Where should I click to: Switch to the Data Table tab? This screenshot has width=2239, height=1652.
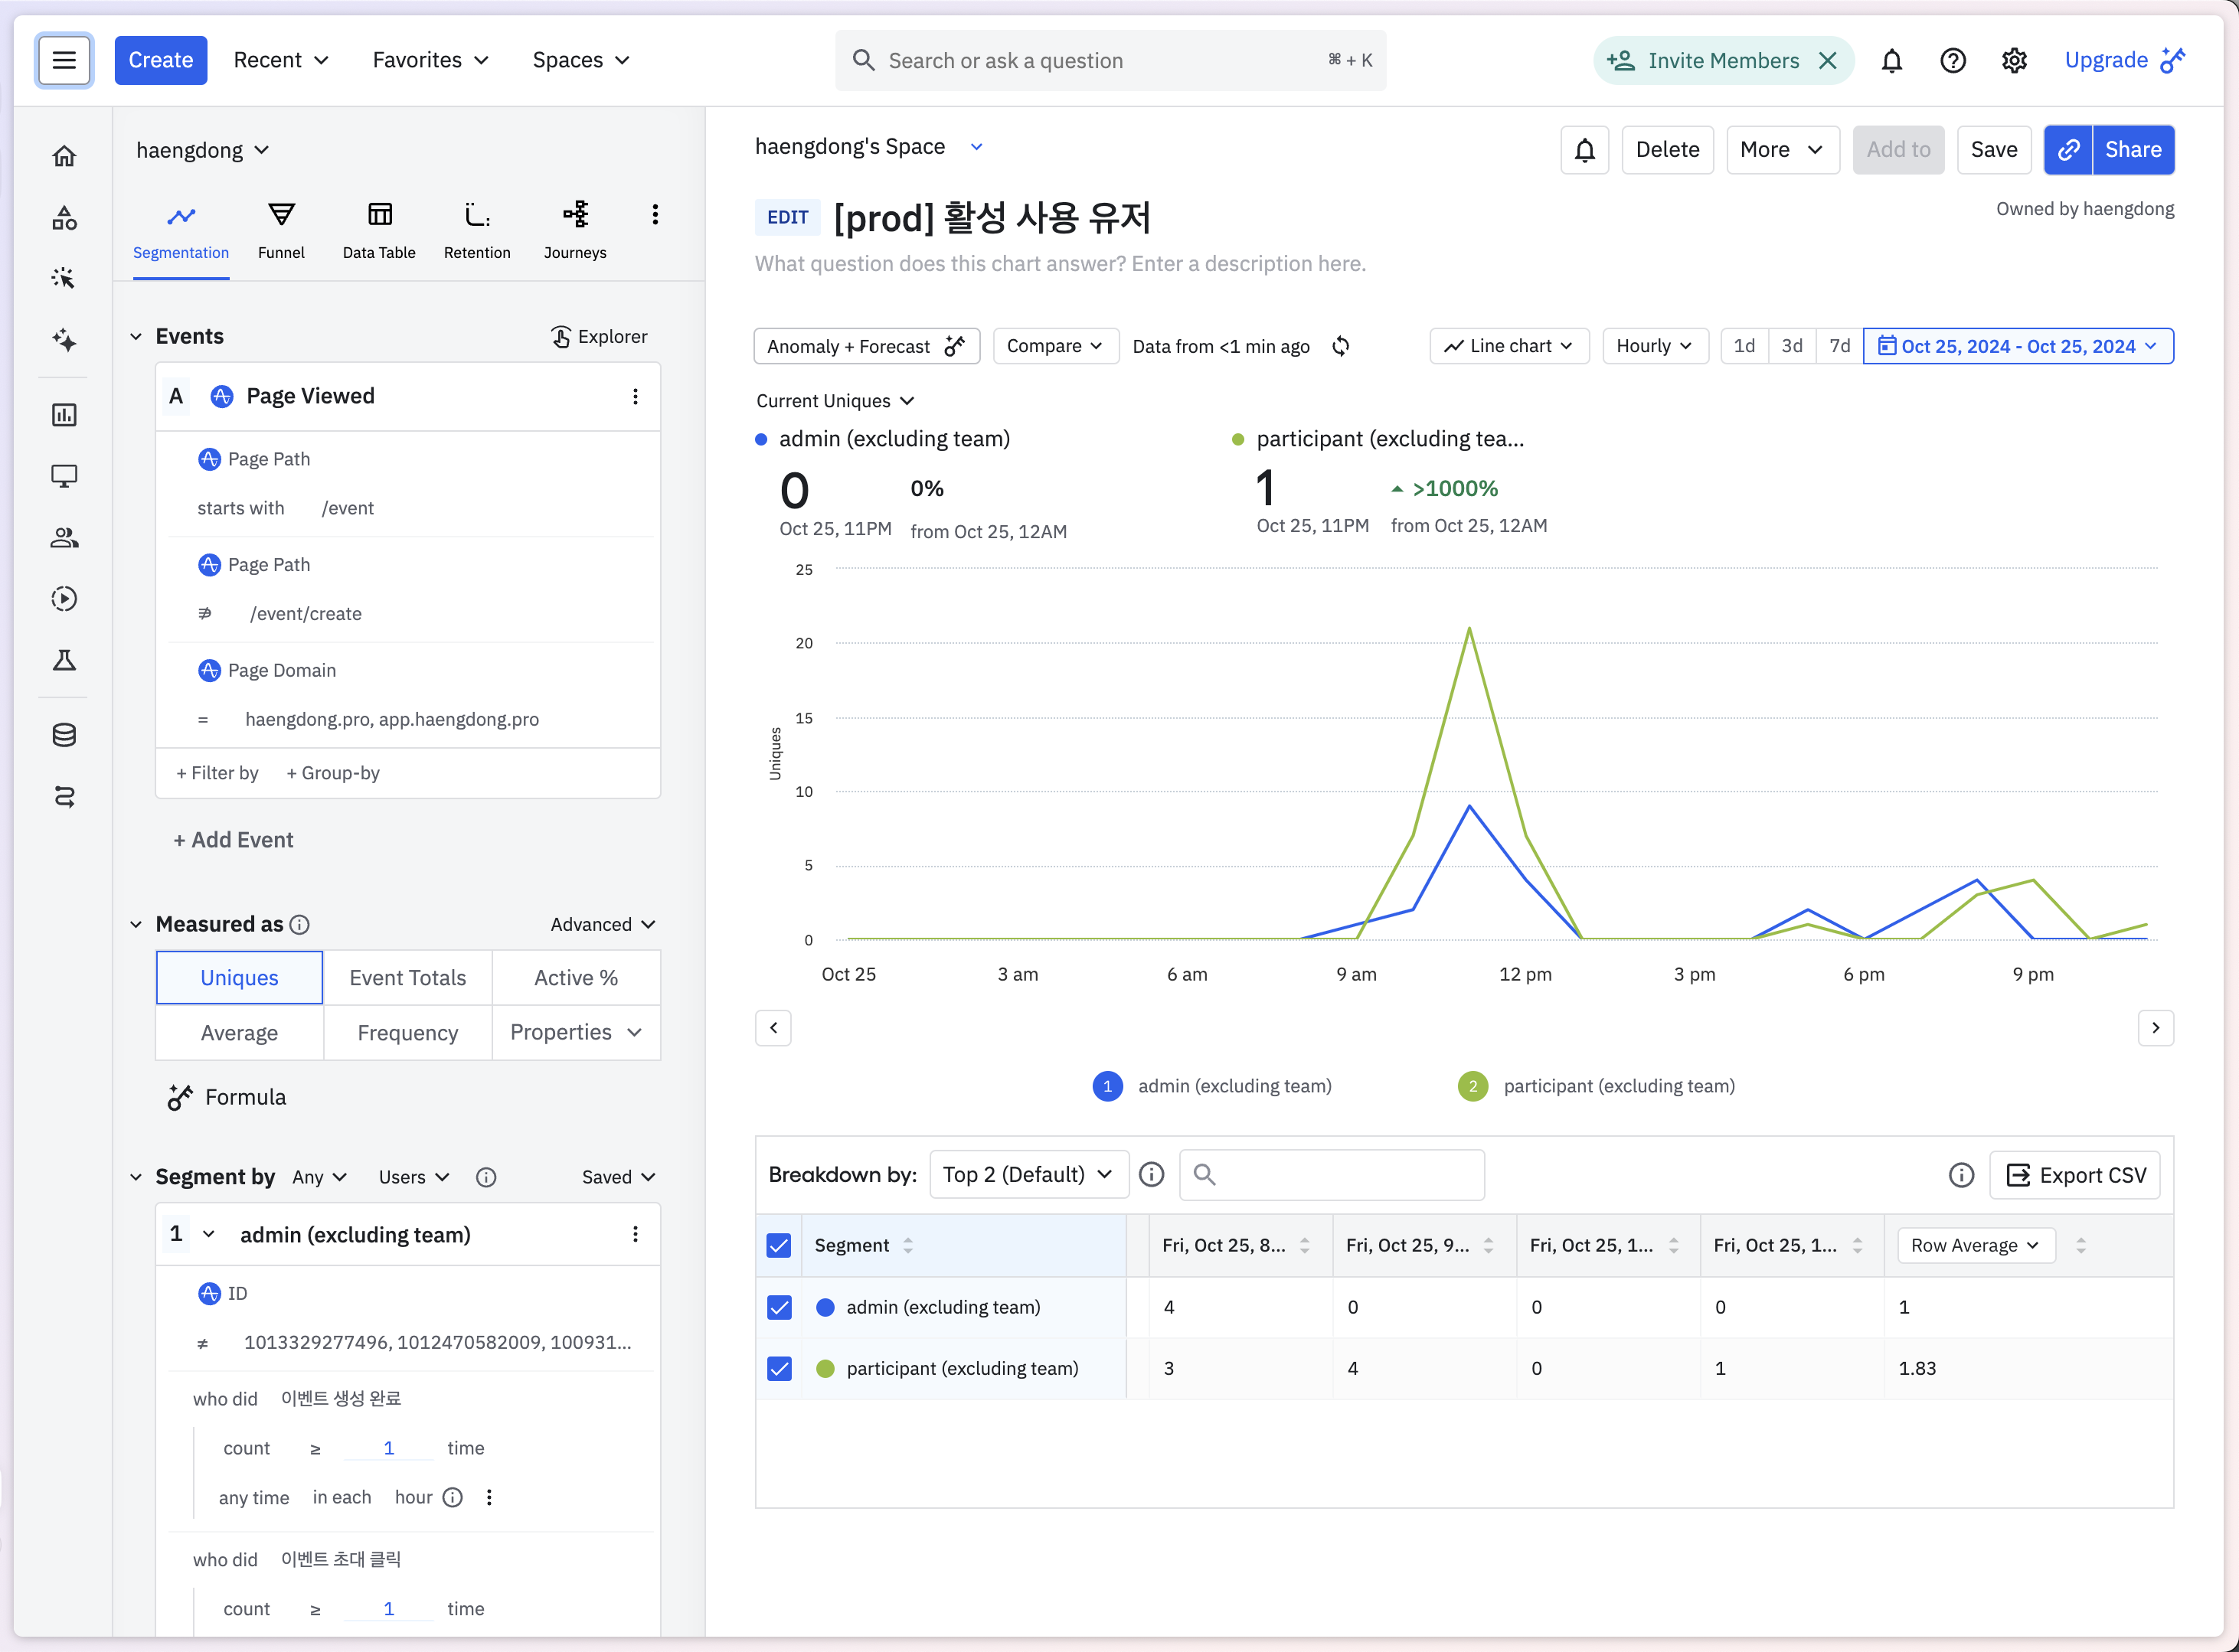tap(379, 232)
